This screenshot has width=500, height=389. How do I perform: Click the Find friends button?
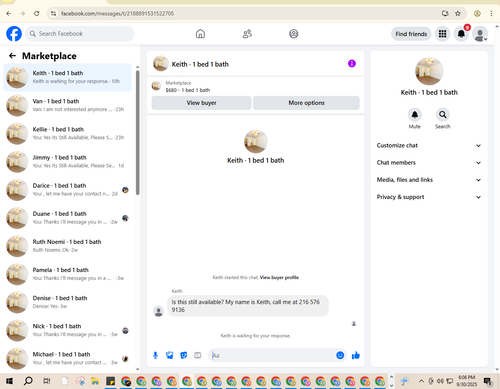click(411, 34)
